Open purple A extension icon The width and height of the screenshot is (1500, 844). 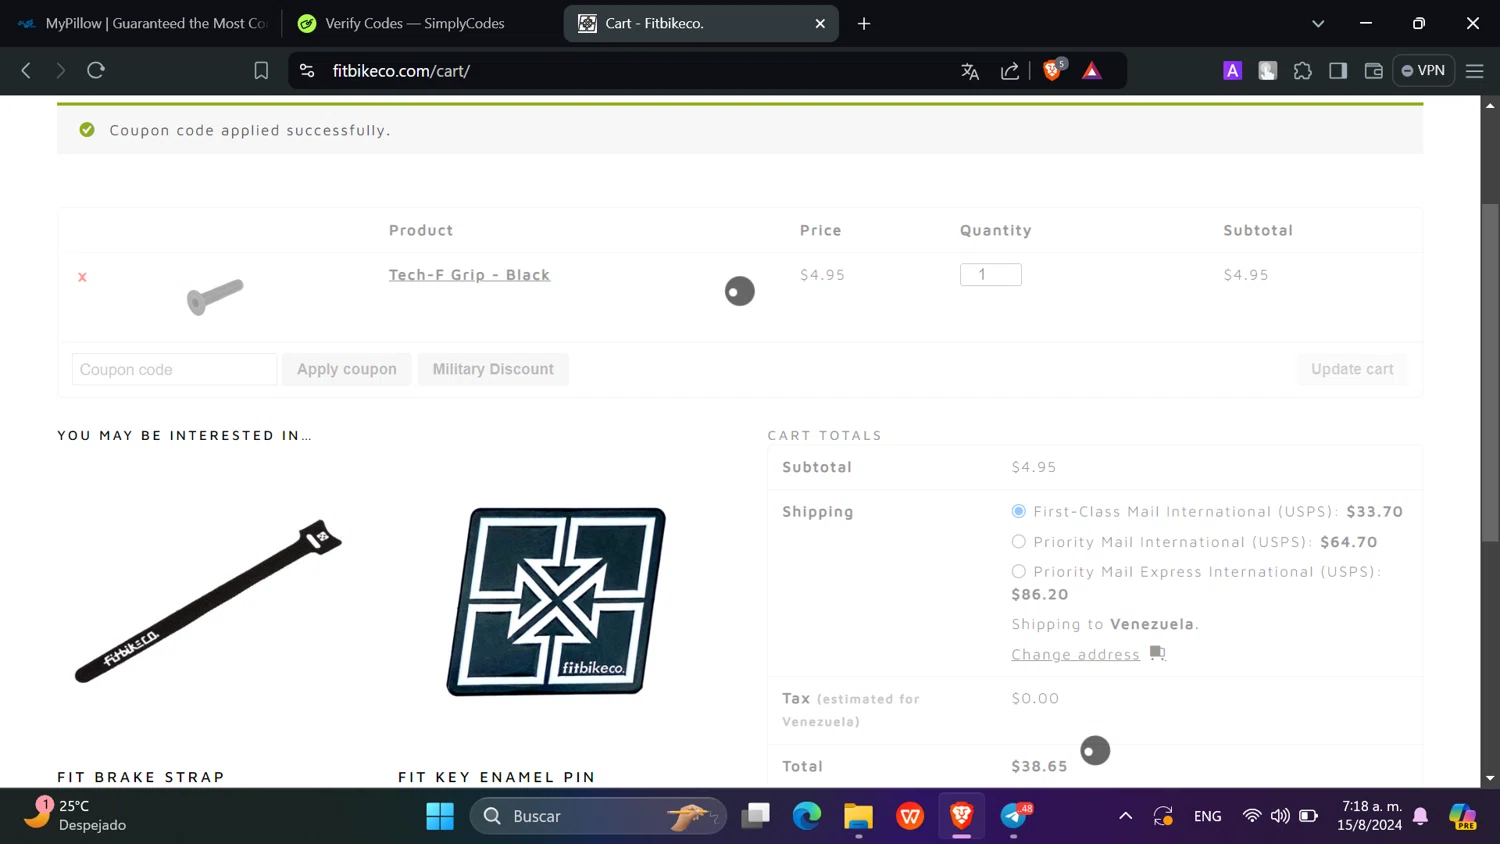(1232, 71)
